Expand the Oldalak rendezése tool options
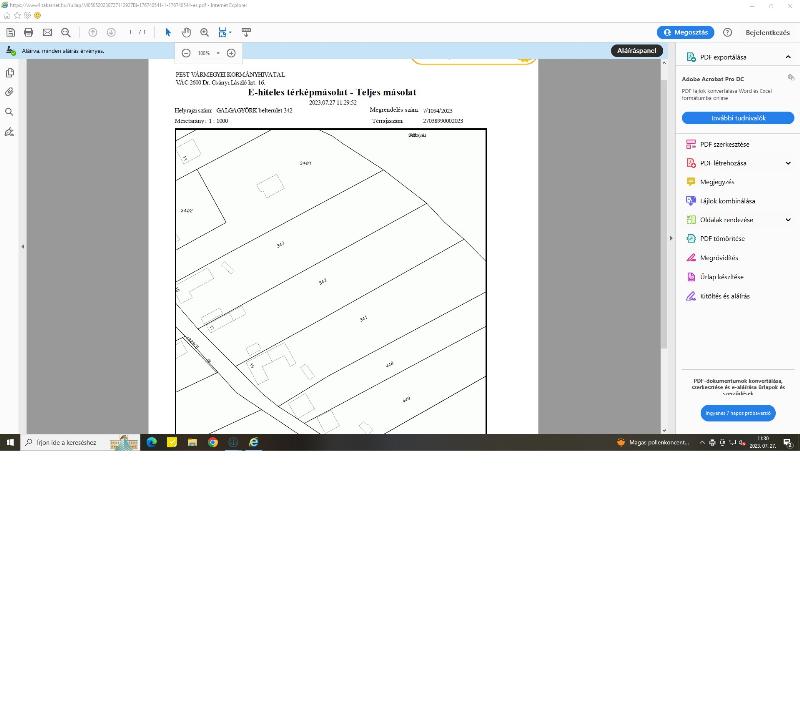Viewport: 800px width, 721px height. coord(788,220)
